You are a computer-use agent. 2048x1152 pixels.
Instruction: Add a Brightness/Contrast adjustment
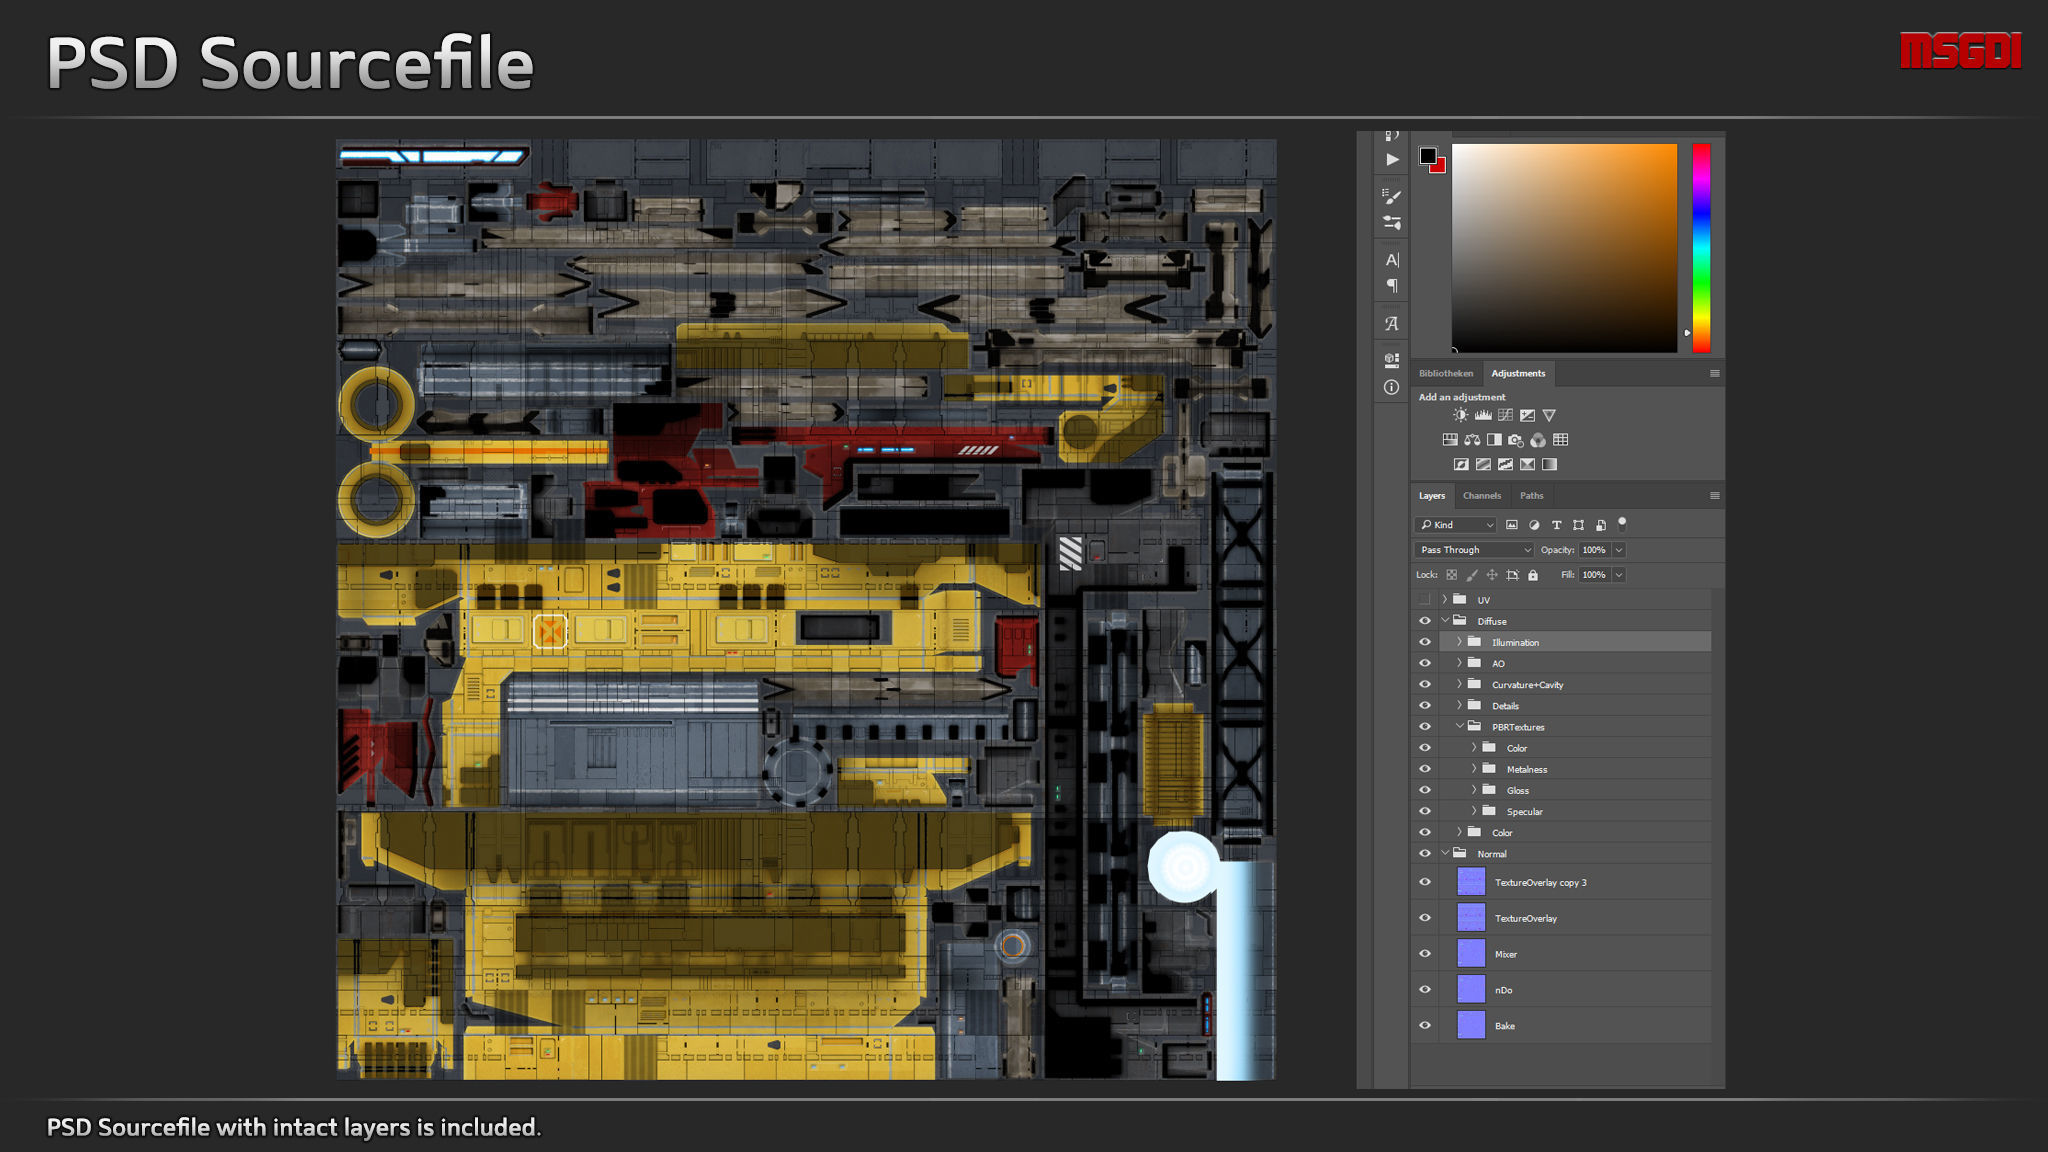point(1461,415)
